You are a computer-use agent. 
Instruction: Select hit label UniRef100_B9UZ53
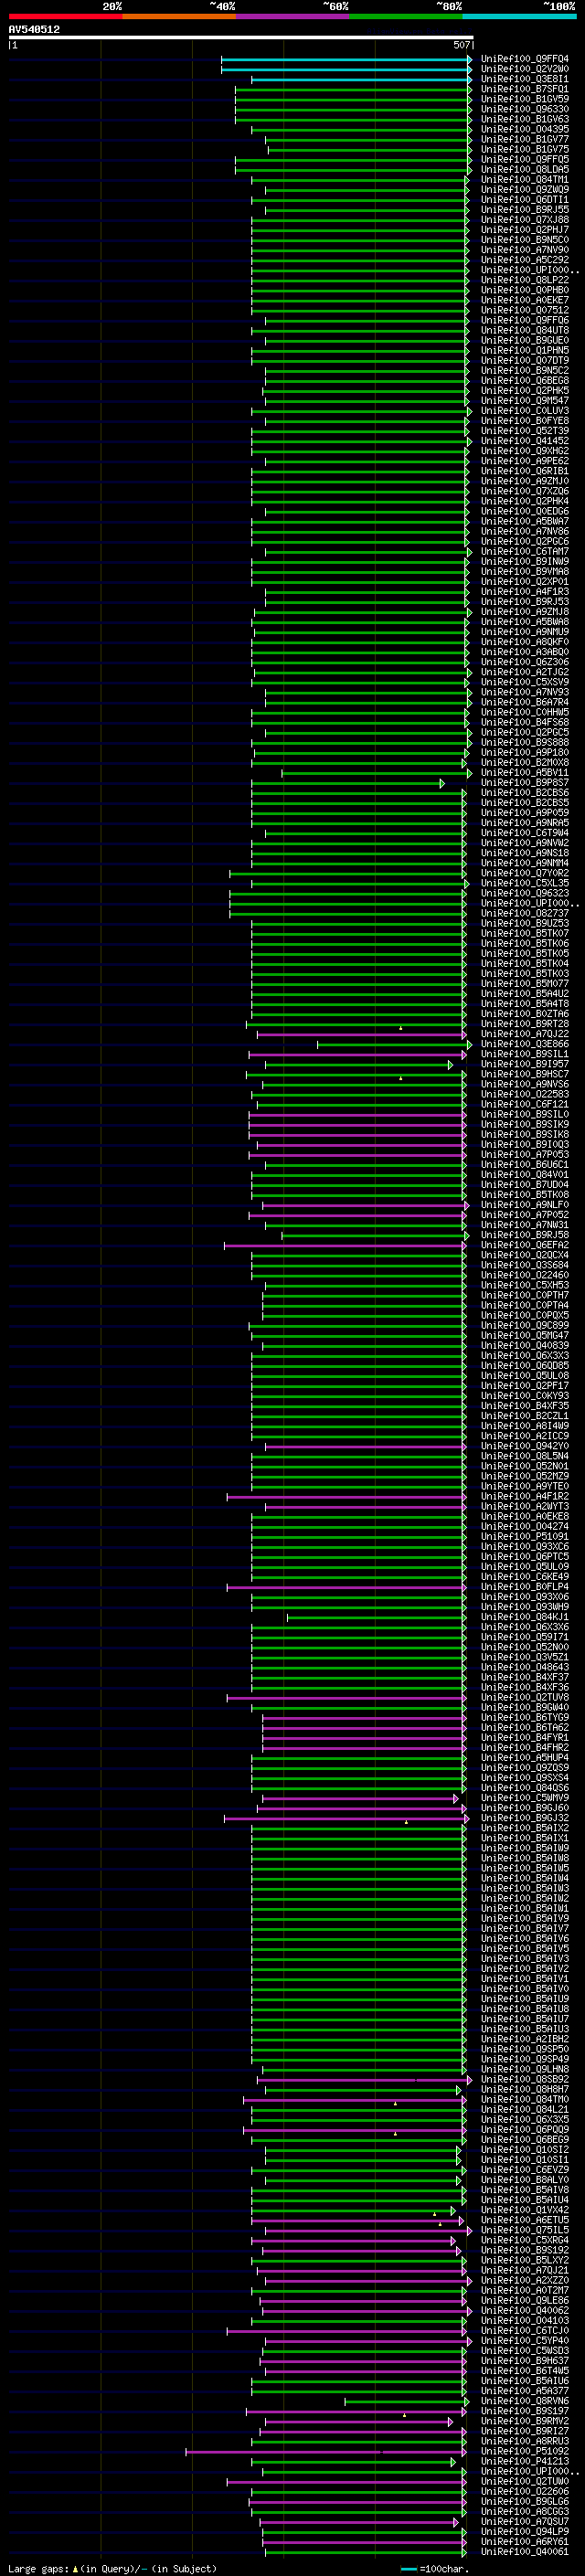tap(525, 923)
